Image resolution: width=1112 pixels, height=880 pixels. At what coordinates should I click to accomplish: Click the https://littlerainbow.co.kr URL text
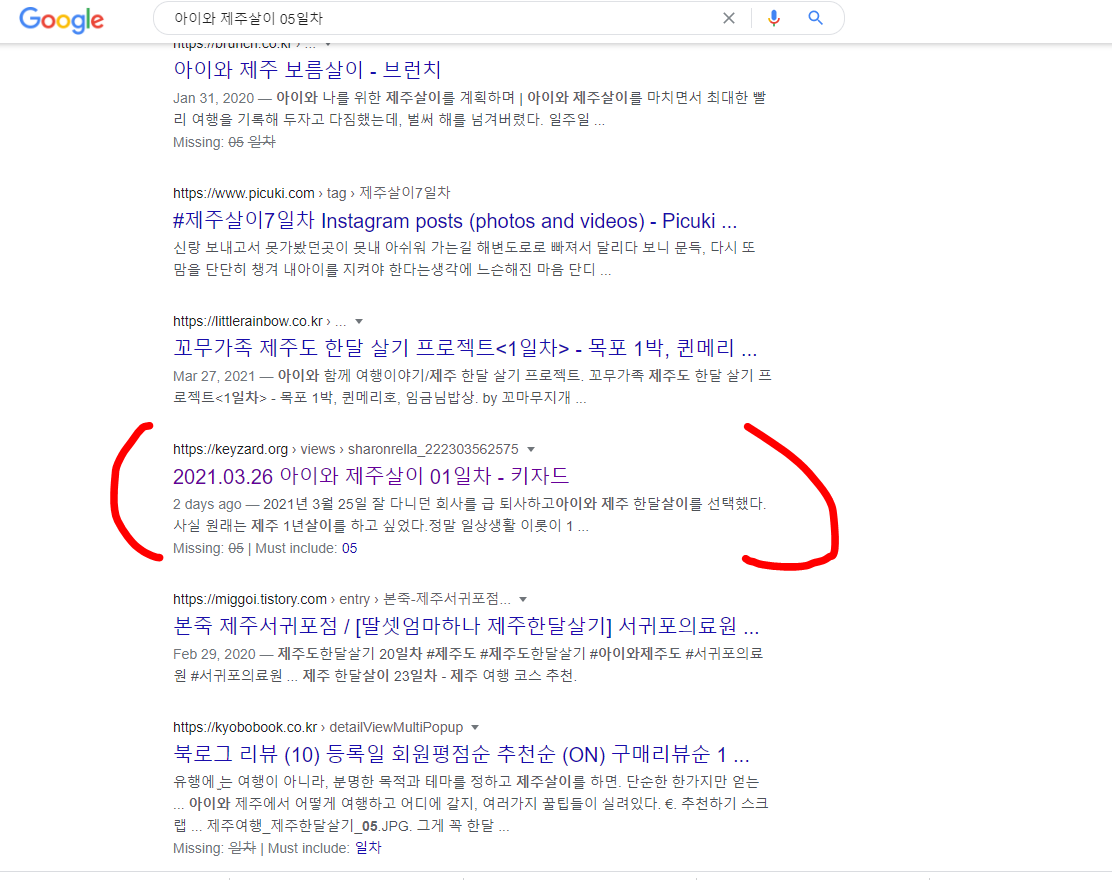coord(248,321)
